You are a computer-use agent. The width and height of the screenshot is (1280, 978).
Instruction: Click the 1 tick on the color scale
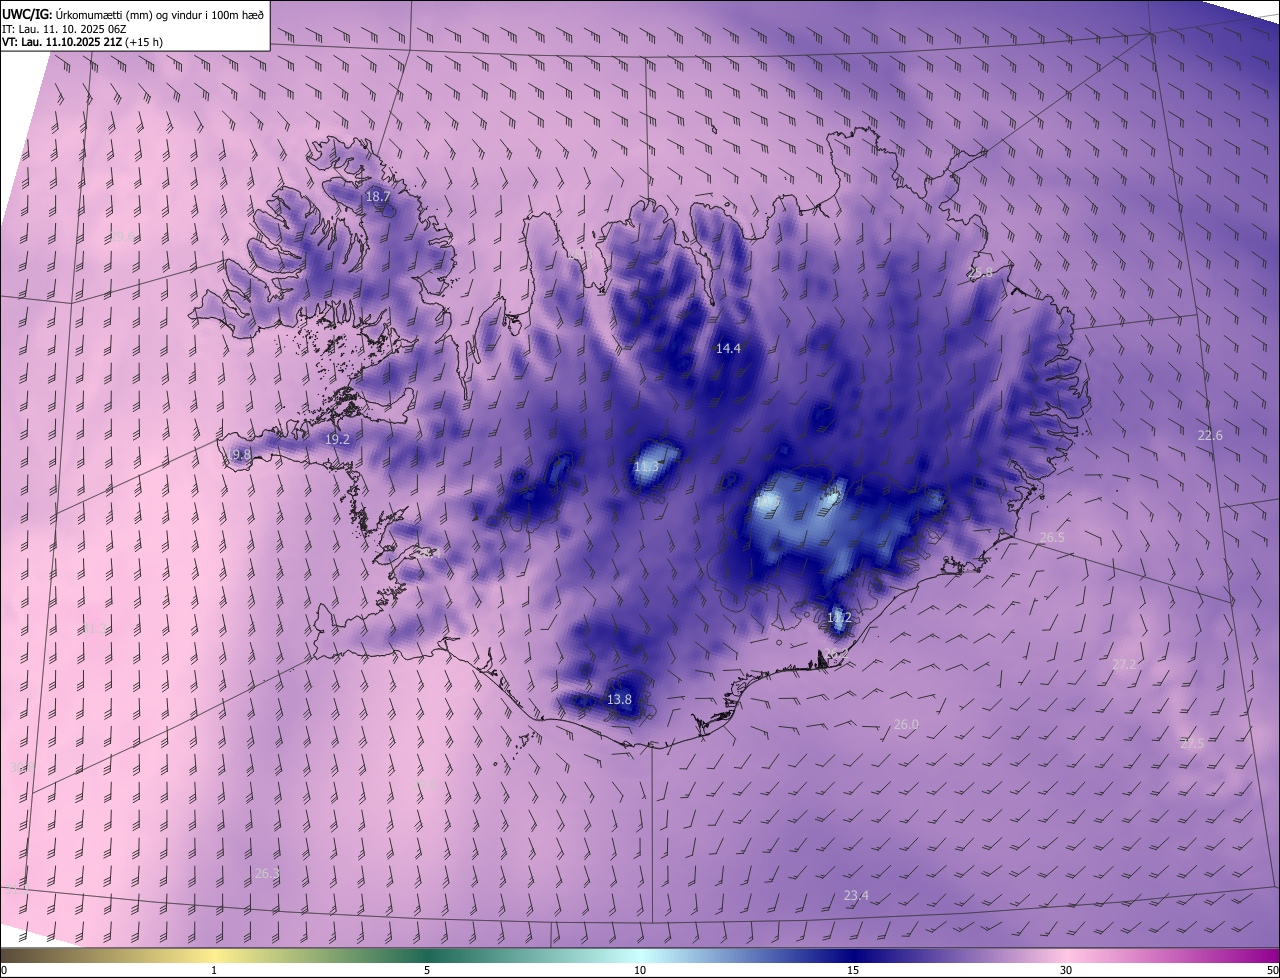214,970
